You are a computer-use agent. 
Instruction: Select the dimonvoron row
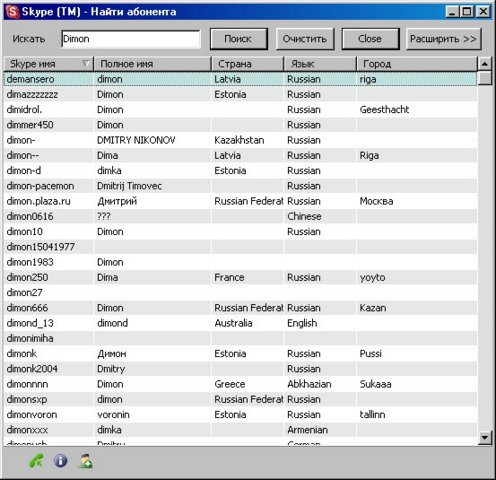(240, 415)
